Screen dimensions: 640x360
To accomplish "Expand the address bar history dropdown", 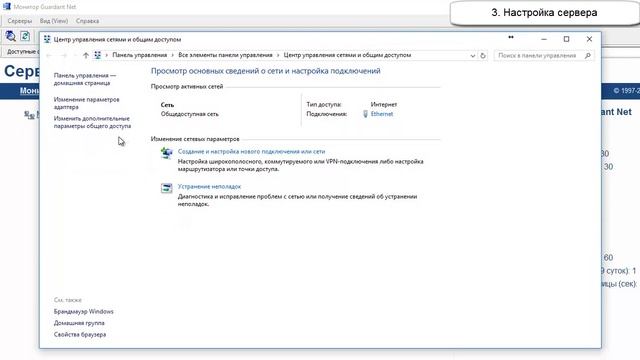I will pos(473,56).
